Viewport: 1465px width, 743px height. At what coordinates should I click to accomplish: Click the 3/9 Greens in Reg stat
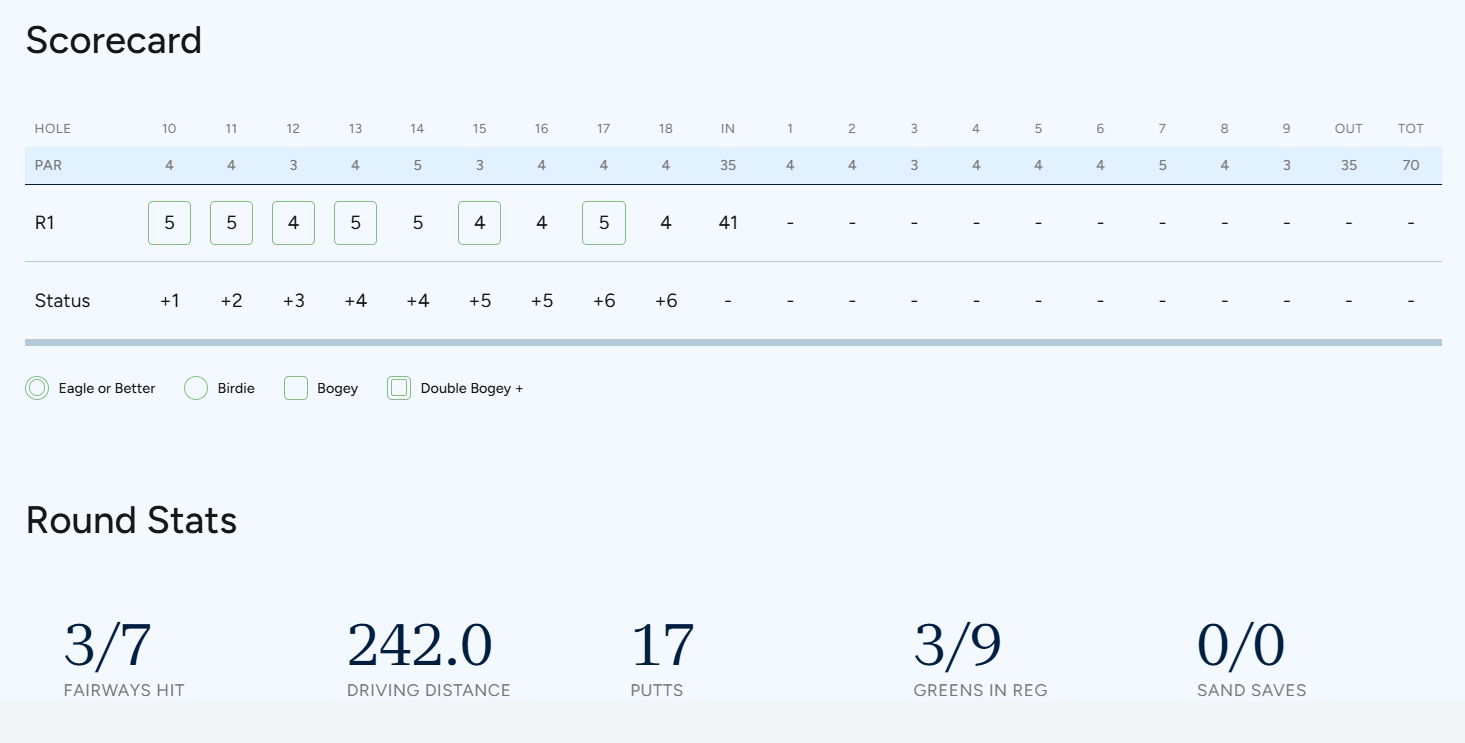pyautogui.click(x=957, y=646)
